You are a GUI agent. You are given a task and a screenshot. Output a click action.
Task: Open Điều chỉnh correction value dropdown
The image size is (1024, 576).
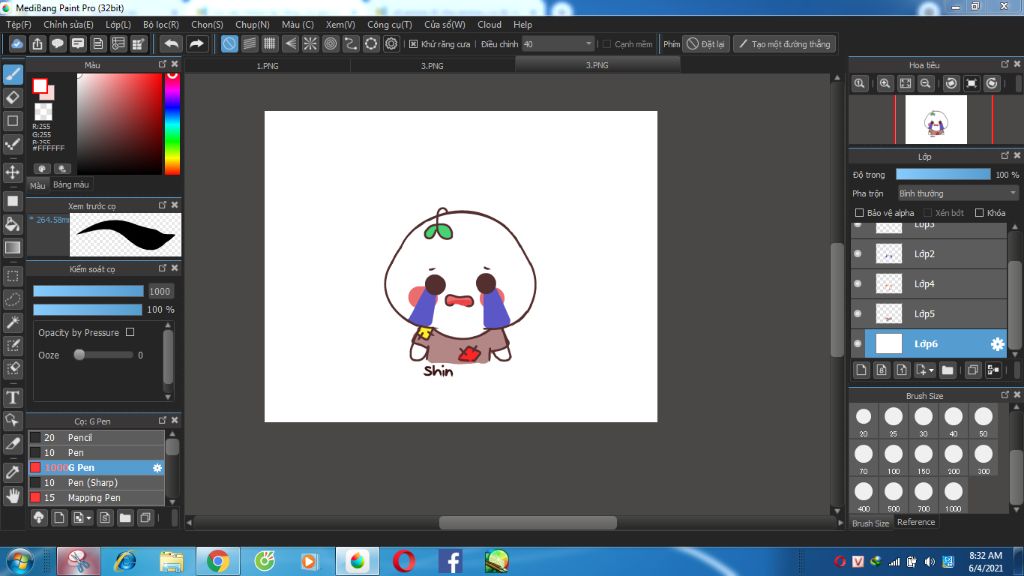click(x=558, y=44)
